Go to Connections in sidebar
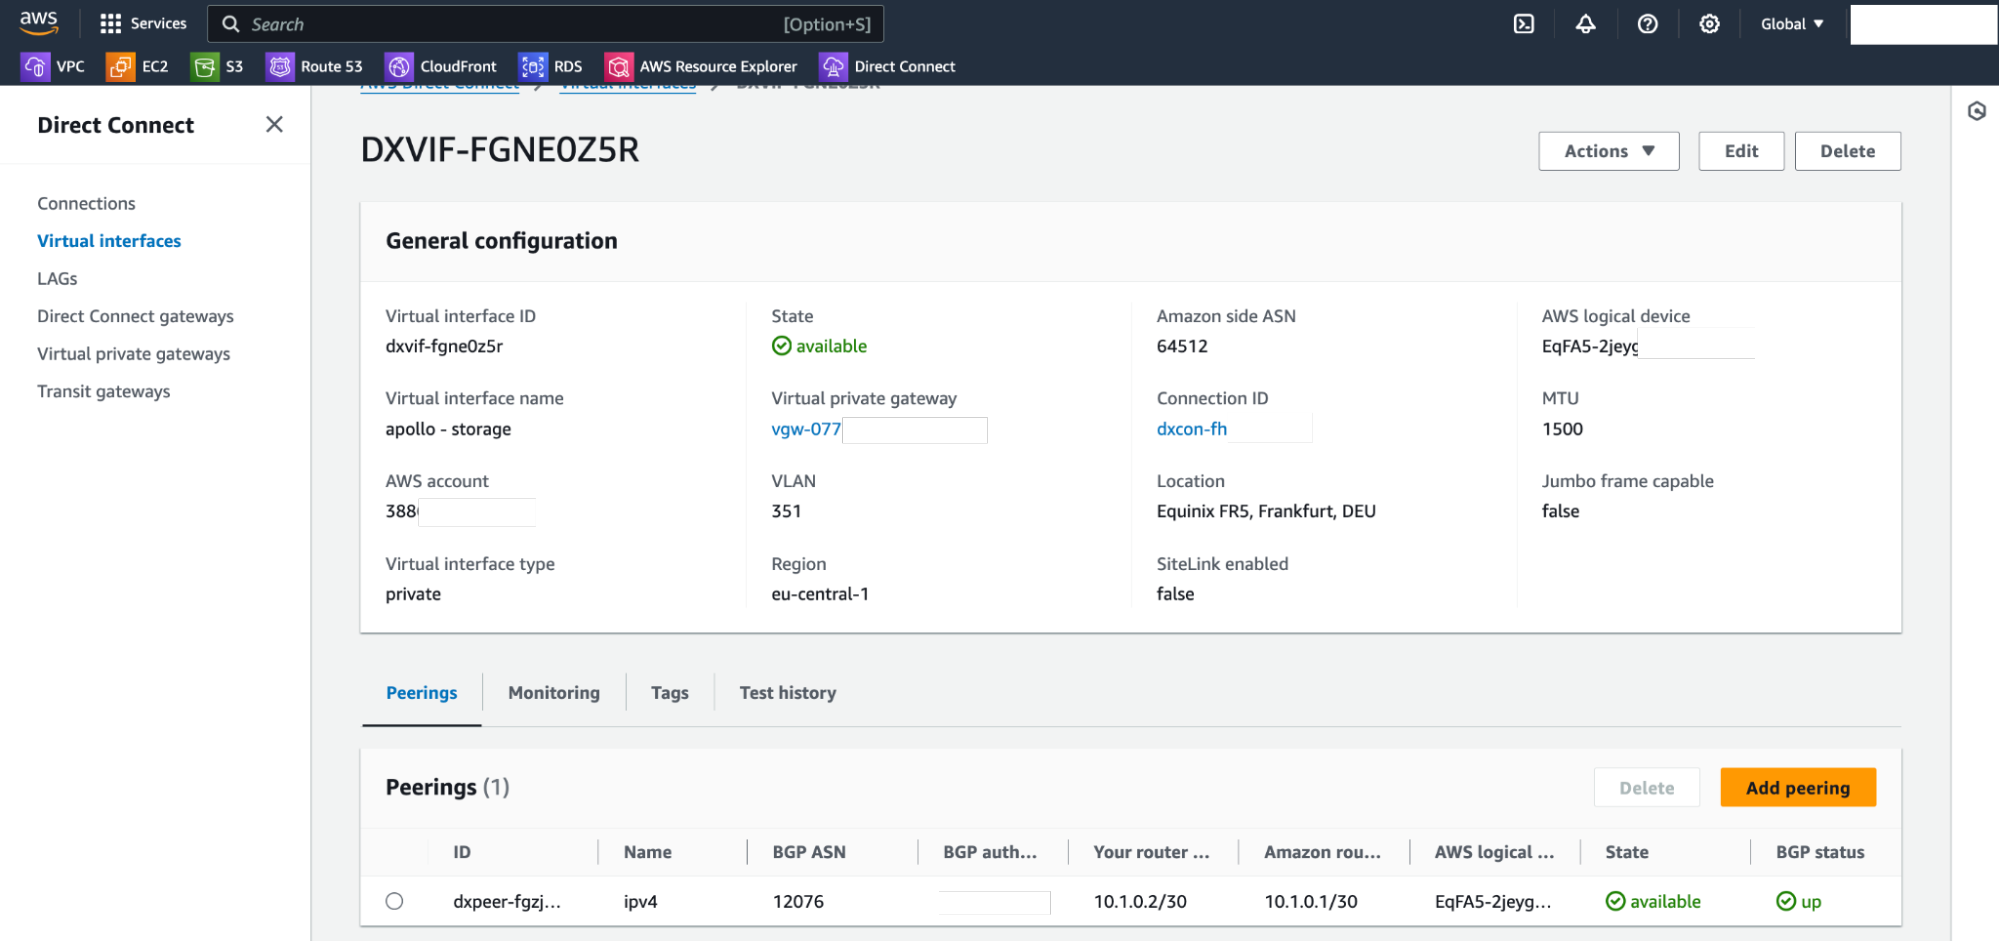Image resolution: width=1999 pixels, height=941 pixels. click(86, 203)
